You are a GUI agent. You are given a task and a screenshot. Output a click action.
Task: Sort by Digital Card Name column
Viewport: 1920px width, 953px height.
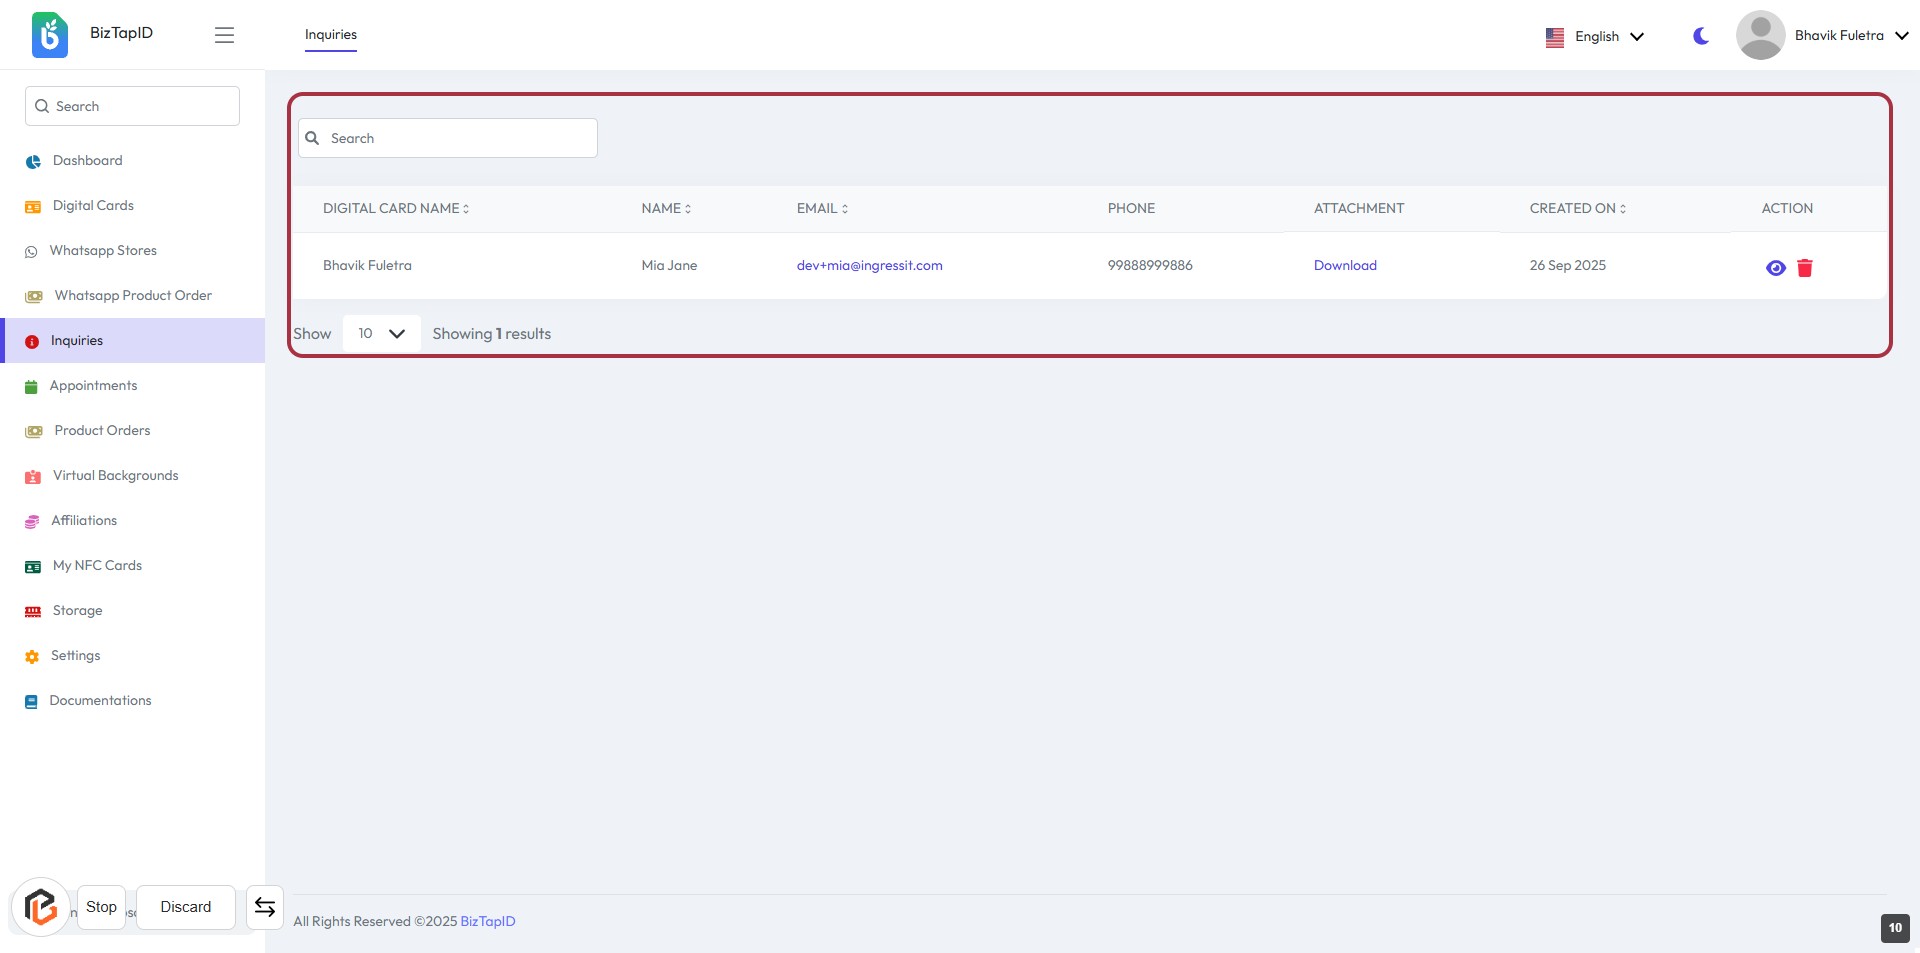395,209
